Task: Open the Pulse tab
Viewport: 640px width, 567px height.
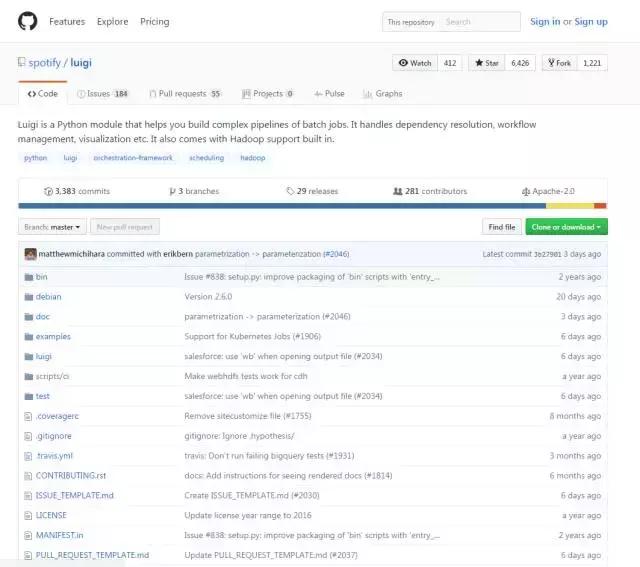Action: pos(329,93)
